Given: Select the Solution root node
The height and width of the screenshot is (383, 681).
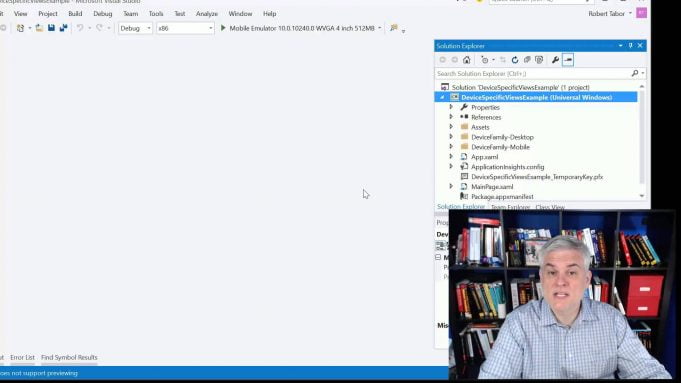Looking at the screenshot, I should click(520, 87).
